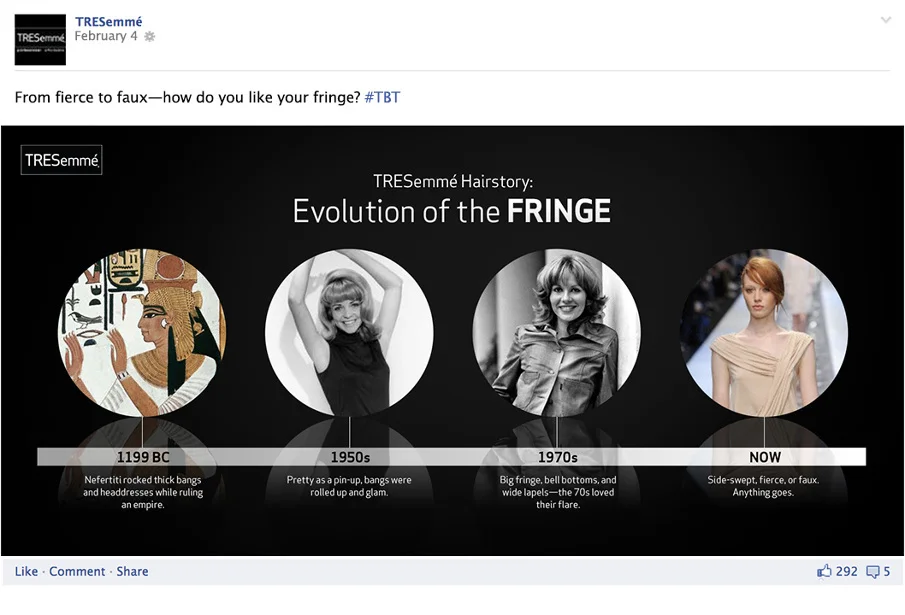Image resolution: width=905 pixels, height=615 pixels.
Task: Open the #TBT hashtag
Action: [382, 97]
